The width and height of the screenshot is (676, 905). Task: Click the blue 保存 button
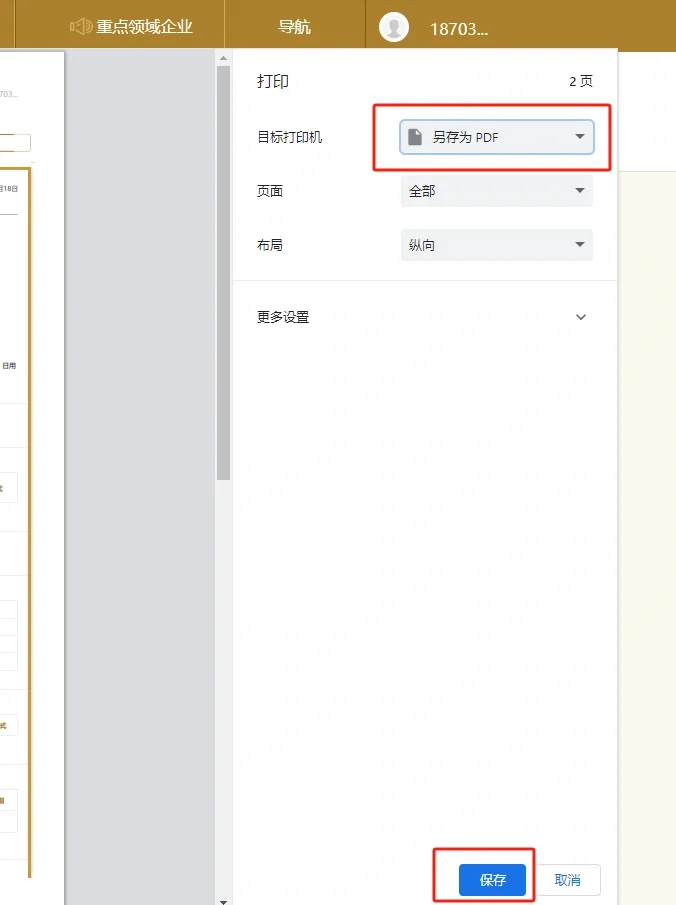coord(492,880)
